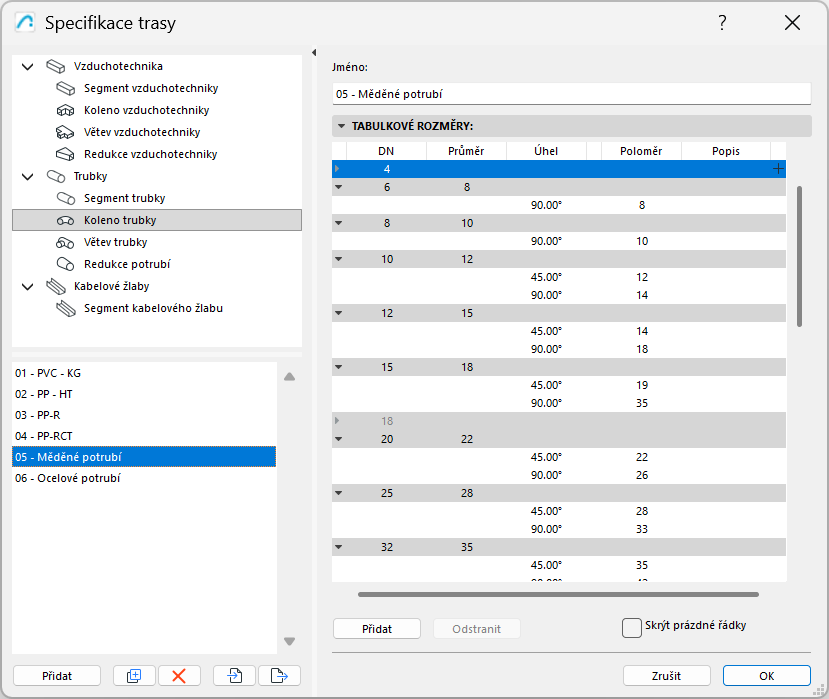Select Koleno vzduchotechniky duct elbow icon
Viewport: 829px width, 699px height.
point(66,111)
